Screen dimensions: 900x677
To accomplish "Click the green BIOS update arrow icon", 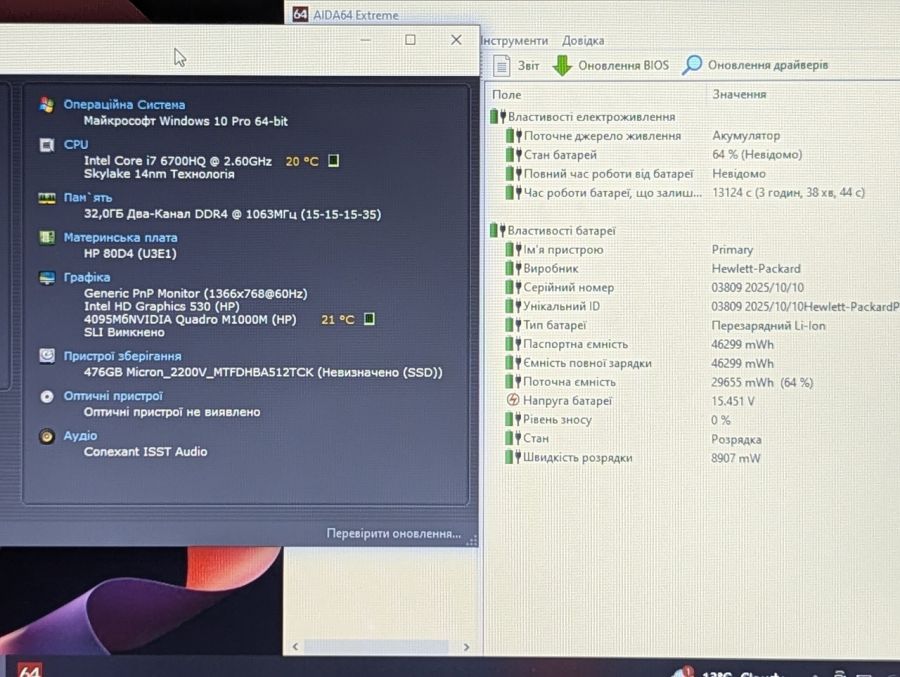I will 562,65.
